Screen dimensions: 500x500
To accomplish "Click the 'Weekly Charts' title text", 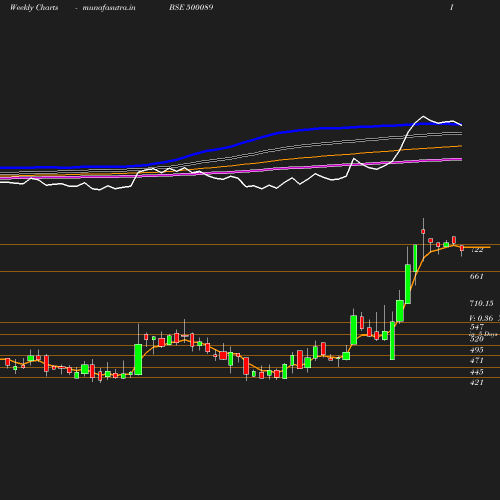I will click(x=34, y=7).
